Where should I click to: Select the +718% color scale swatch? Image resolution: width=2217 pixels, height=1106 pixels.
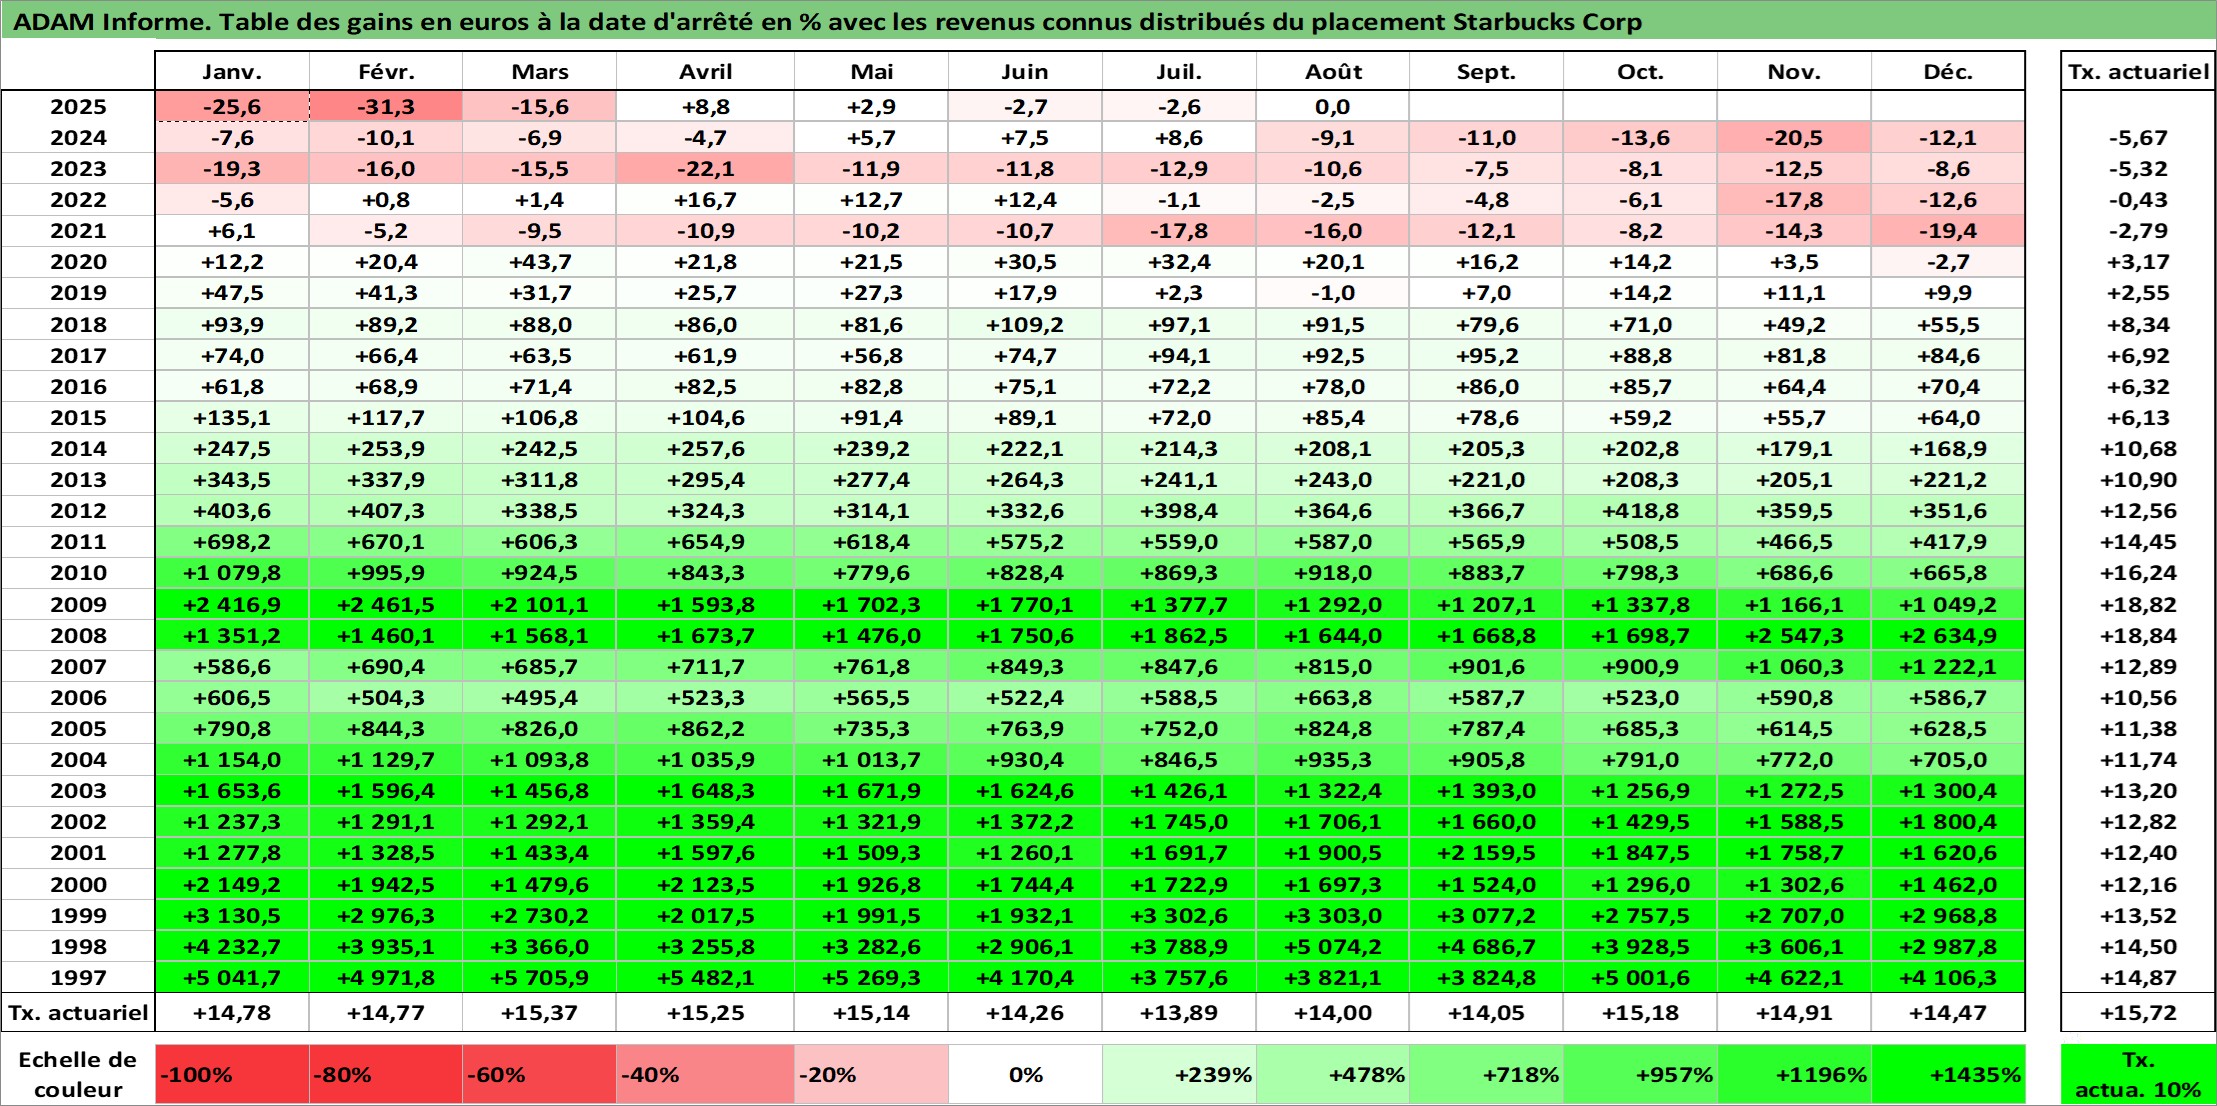click(1486, 1074)
